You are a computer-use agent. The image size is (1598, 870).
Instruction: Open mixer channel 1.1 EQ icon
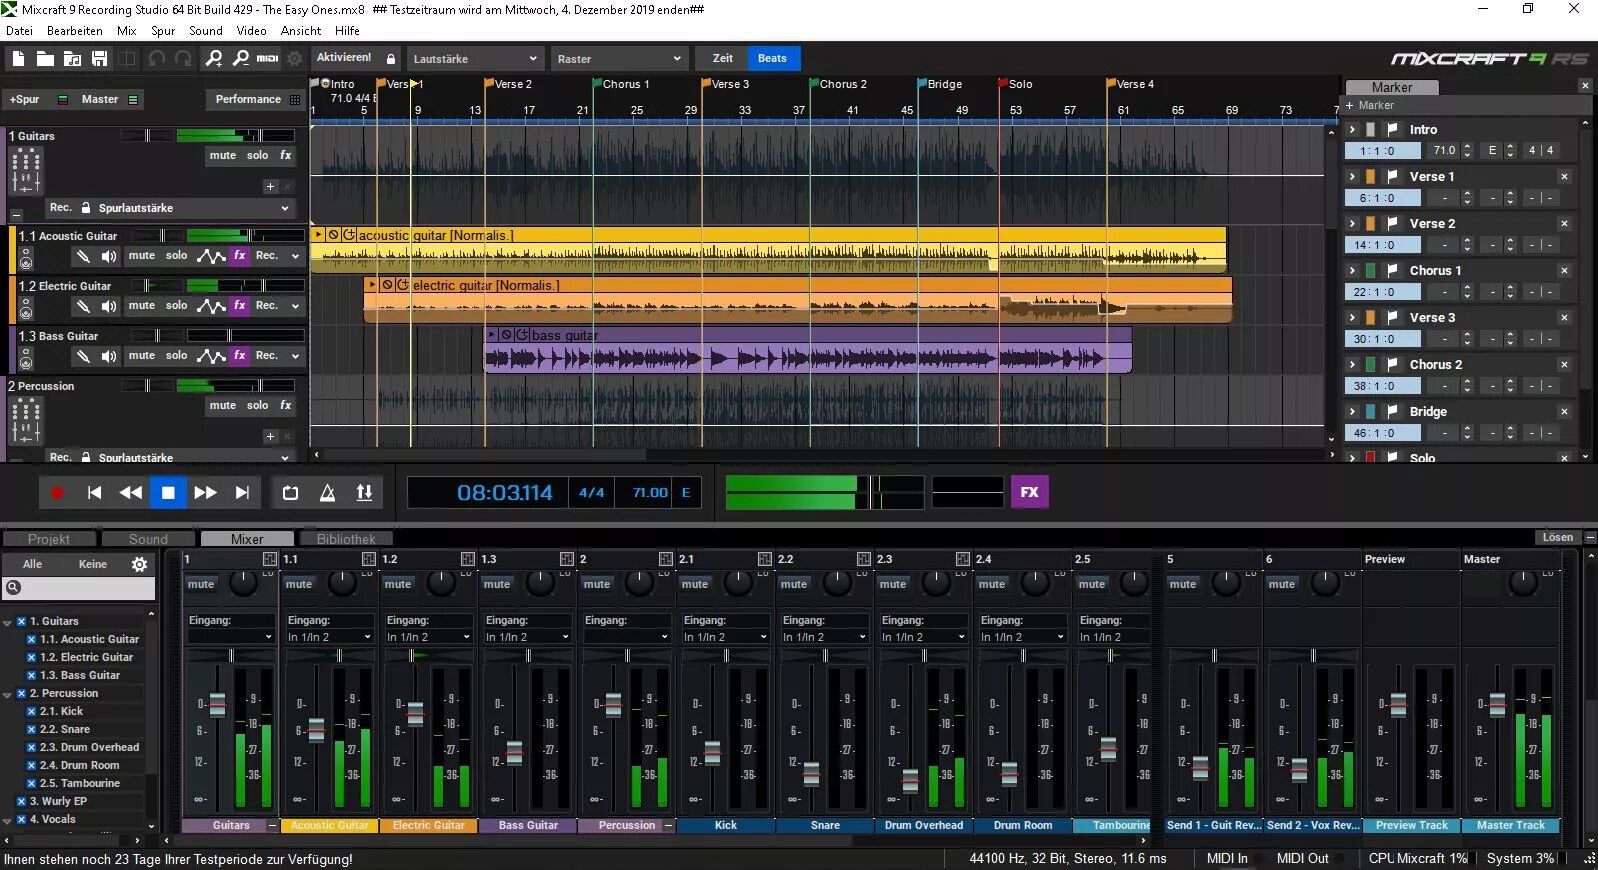(x=369, y=559)
